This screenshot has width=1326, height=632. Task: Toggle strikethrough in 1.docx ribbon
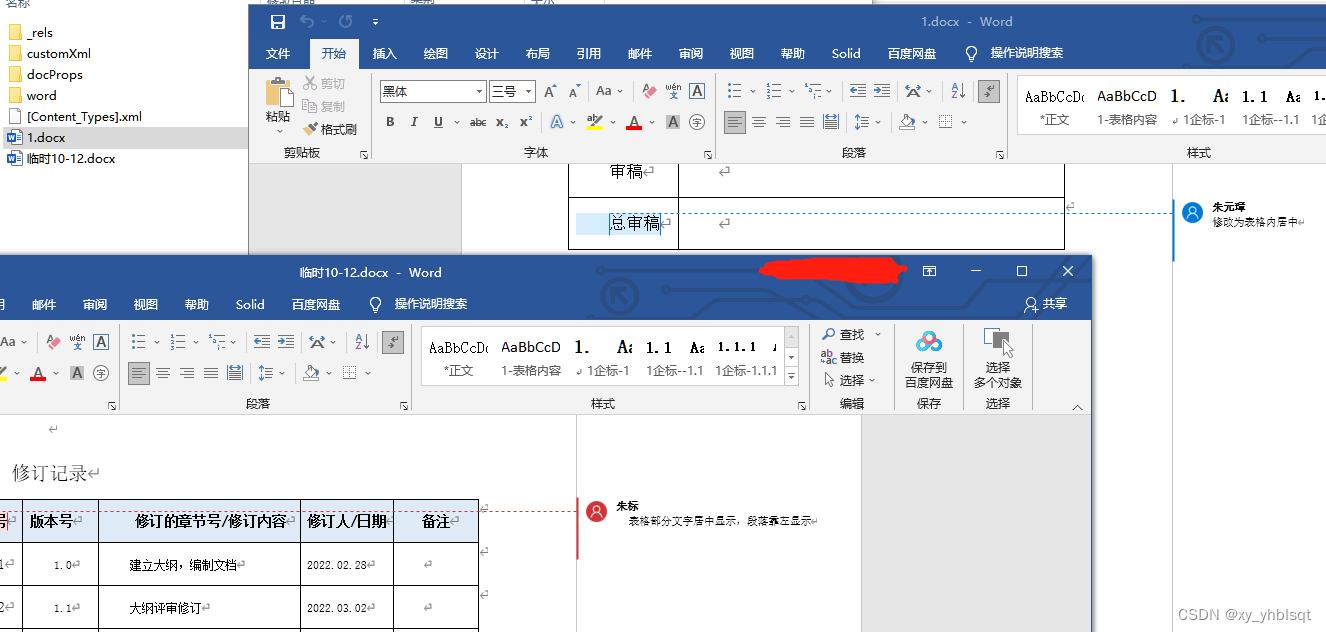tap(478, 122)
